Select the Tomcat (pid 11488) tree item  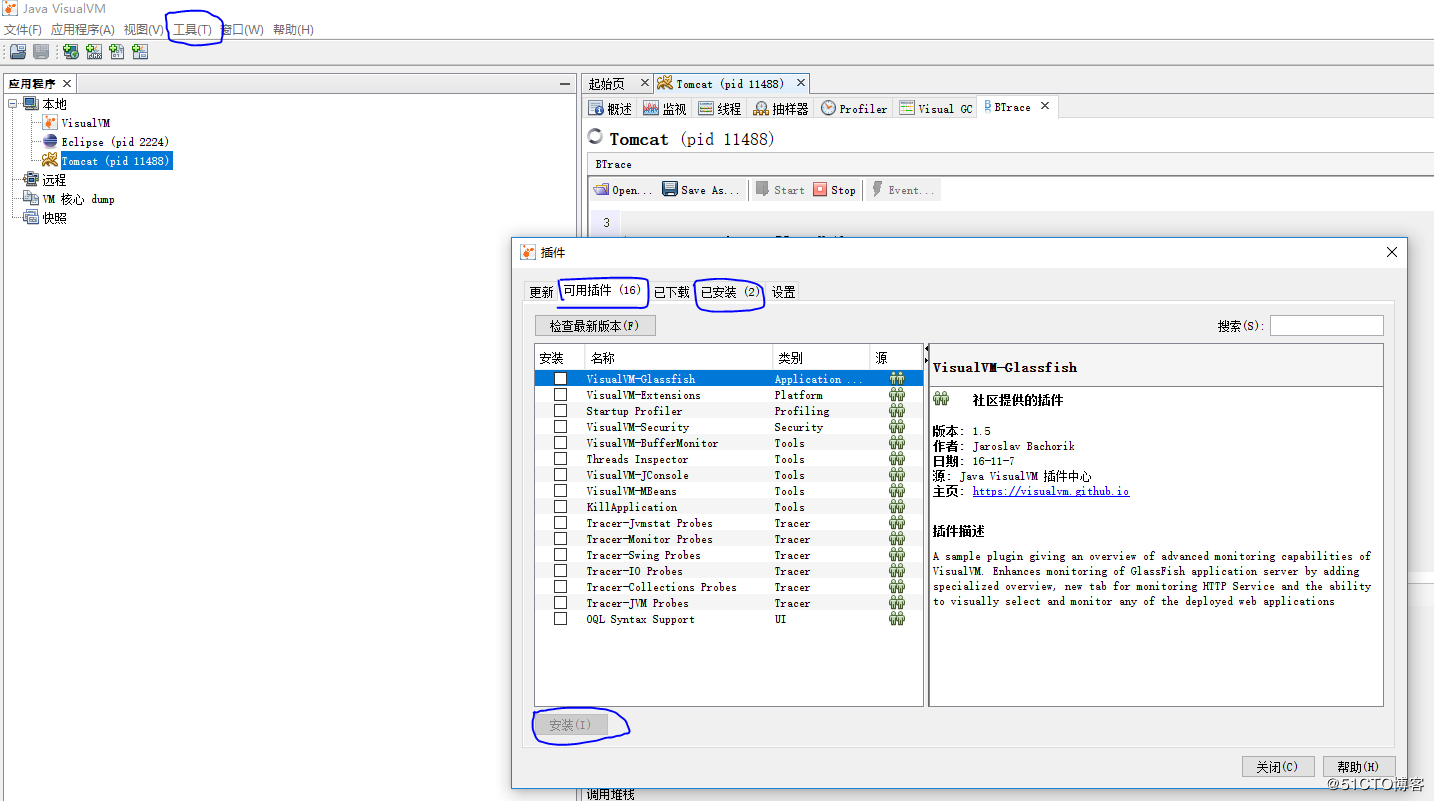pyautogui.click(x=115, y=160)
